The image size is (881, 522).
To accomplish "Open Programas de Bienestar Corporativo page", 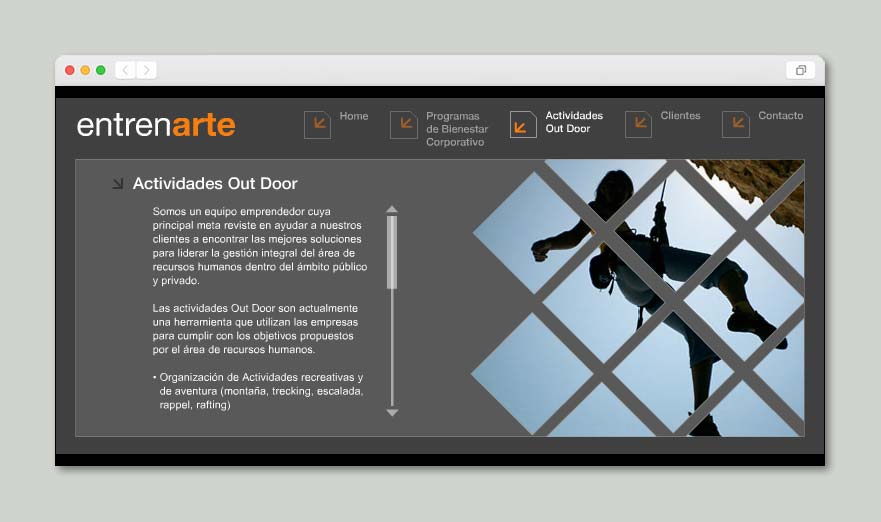I will pos(457,129).
